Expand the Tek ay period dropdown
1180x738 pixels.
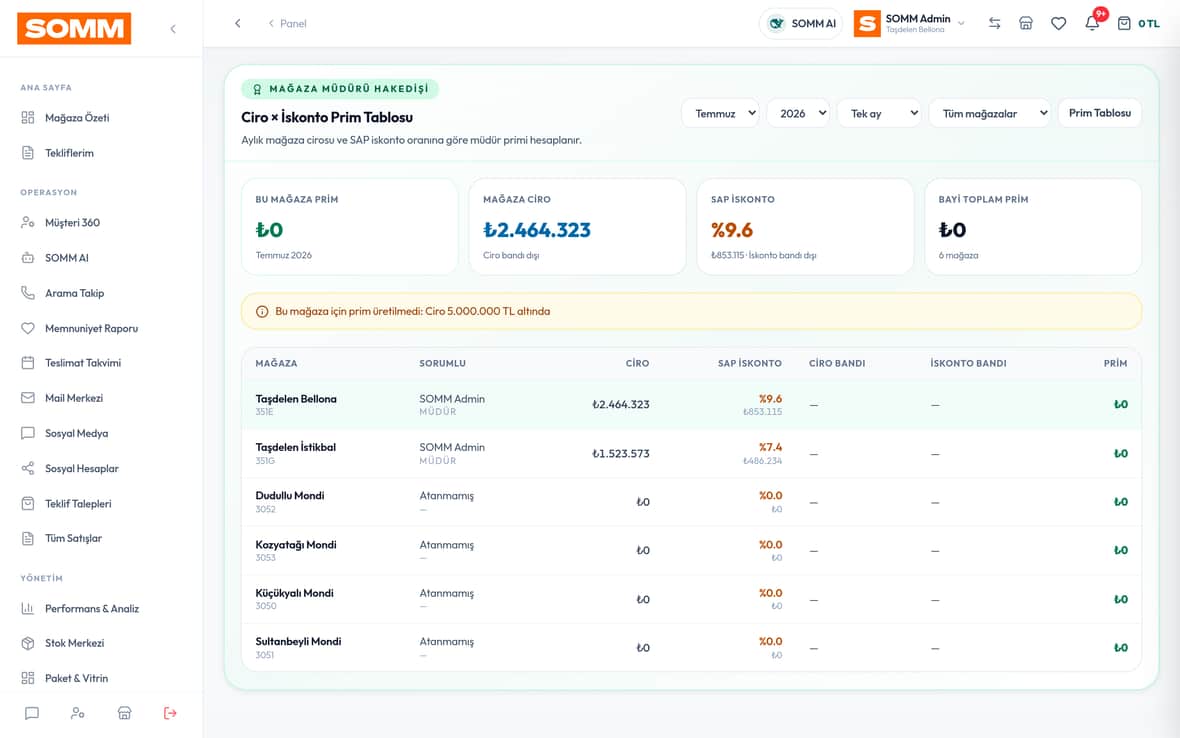pos(879,114)
